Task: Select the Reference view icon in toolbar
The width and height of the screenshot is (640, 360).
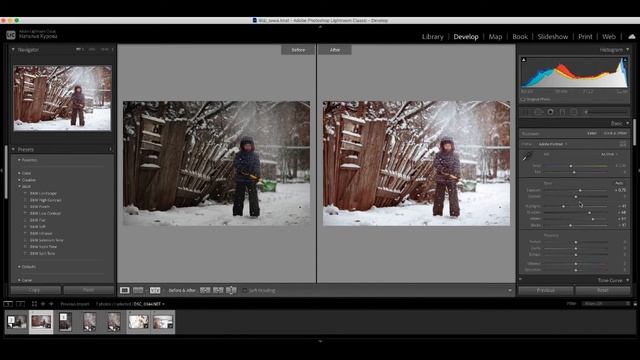Action: click(138, 290)
